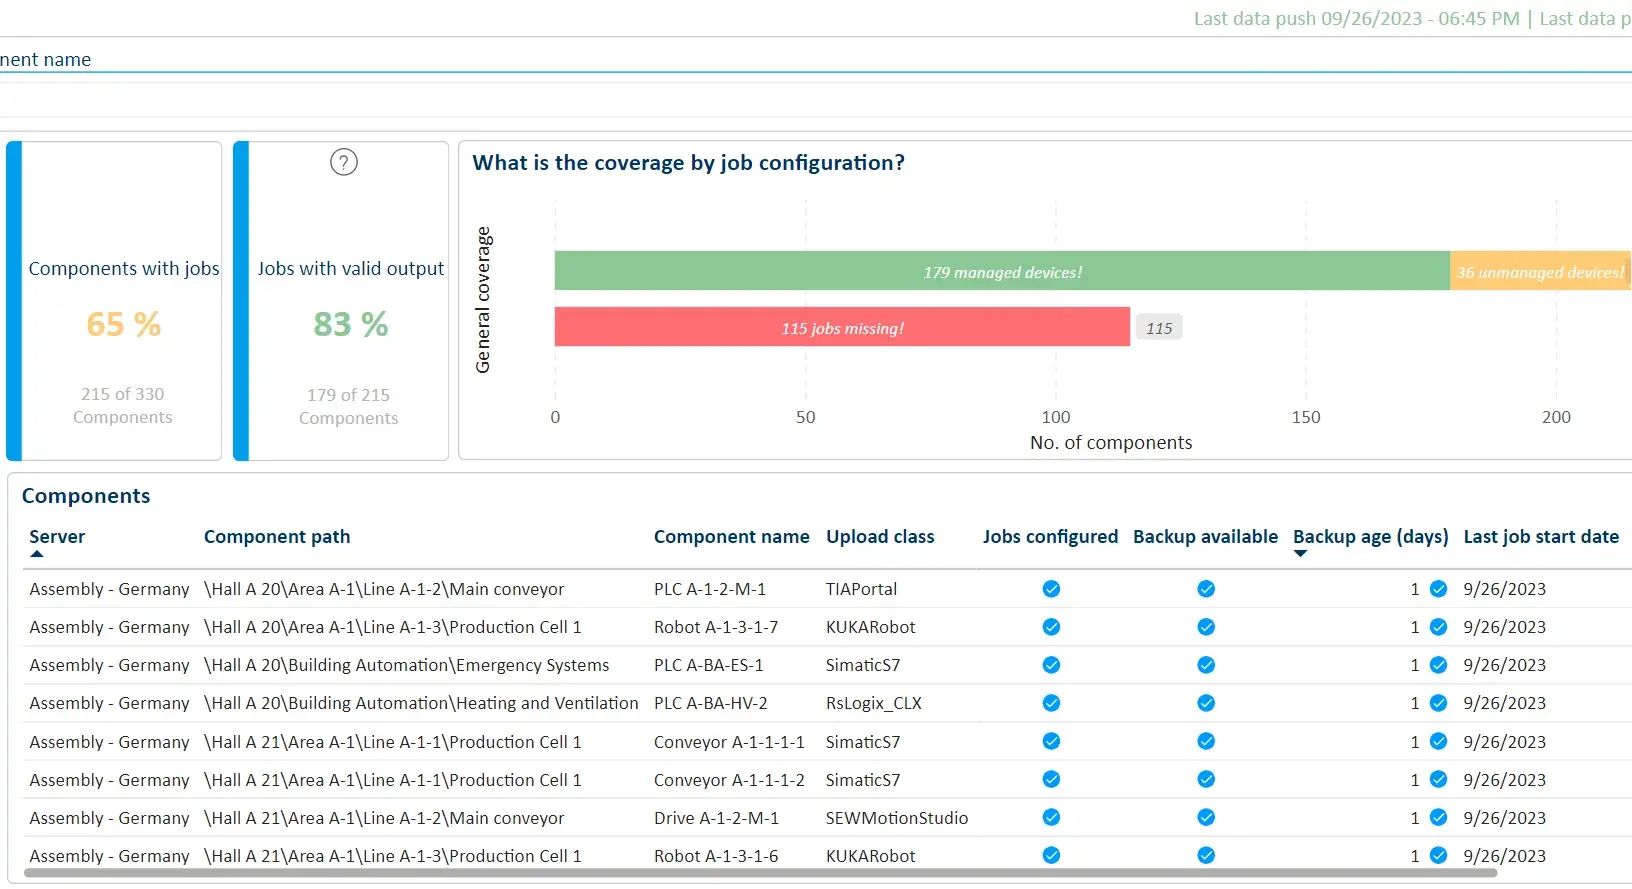The width and height of the screenshot is (1632, 889).
Task: Click Backup available checkmark for Conveyor A-1-1-1-2
Action: (1206, 779)
